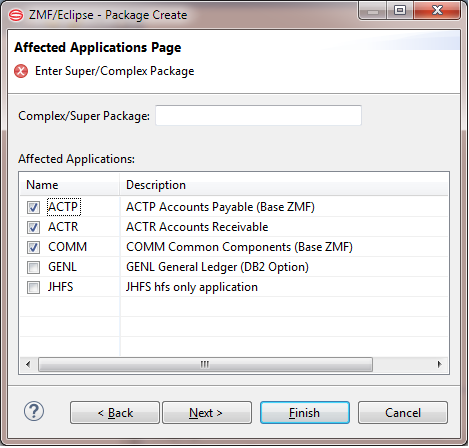This screenshot has width=469, height=448.
Task: Click 'ACTP Accounts Payable (Base ZMF)' description
Action: (x=220, y=207)
